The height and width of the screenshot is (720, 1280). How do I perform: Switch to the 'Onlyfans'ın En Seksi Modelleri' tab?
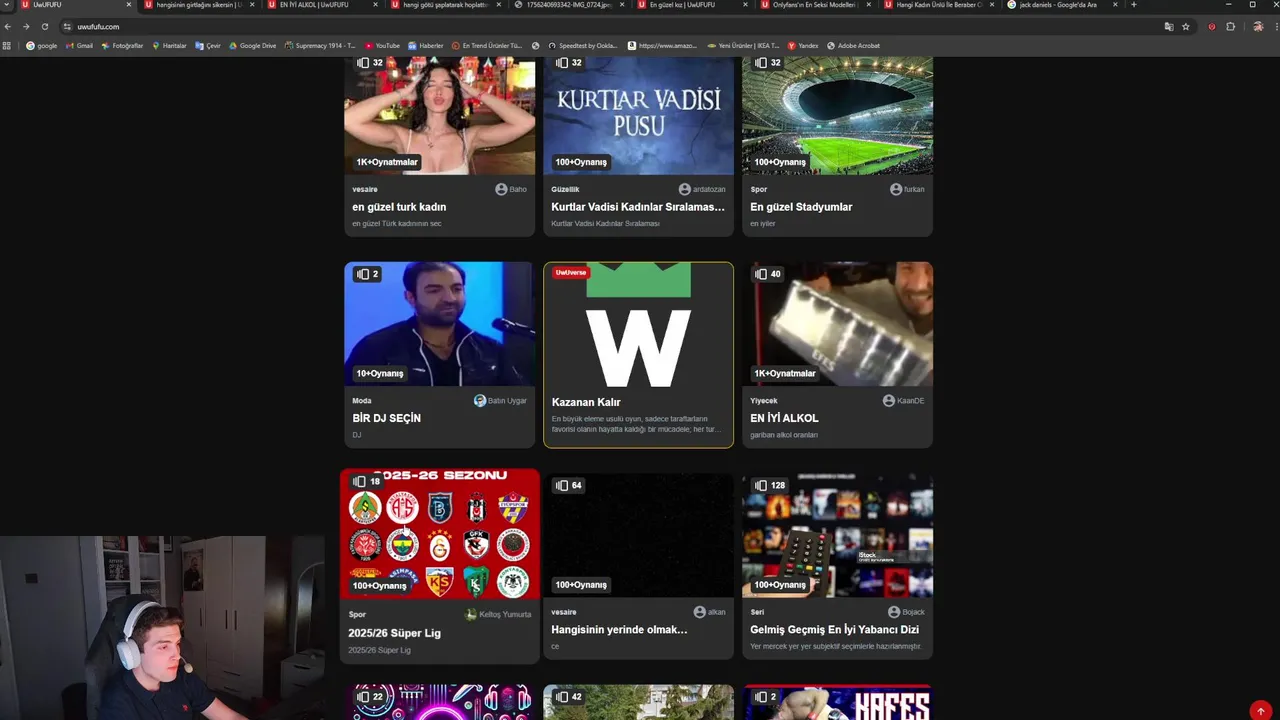814,5
